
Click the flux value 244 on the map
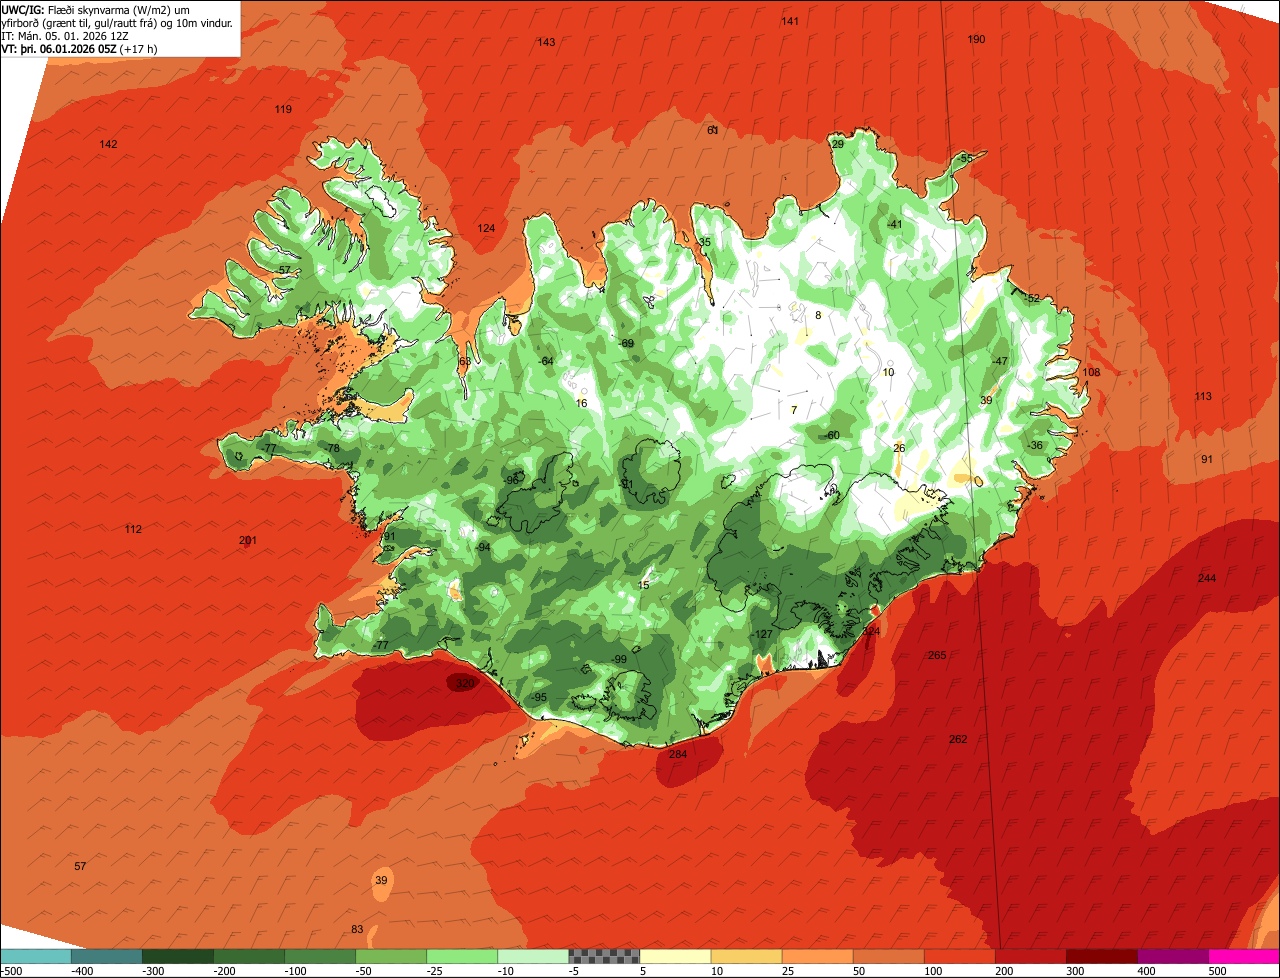pyautogui.click(x=1207, y=578)
